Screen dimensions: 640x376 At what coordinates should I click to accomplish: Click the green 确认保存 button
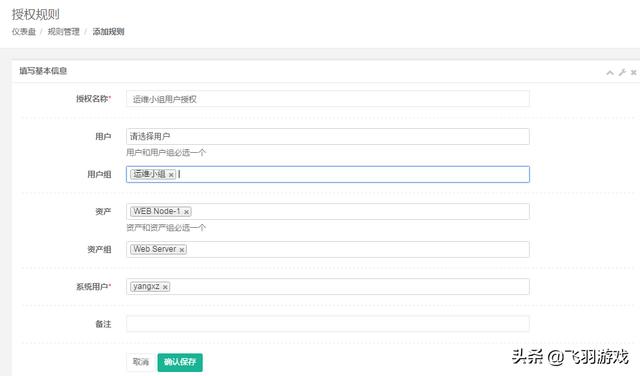pos(180,362)
